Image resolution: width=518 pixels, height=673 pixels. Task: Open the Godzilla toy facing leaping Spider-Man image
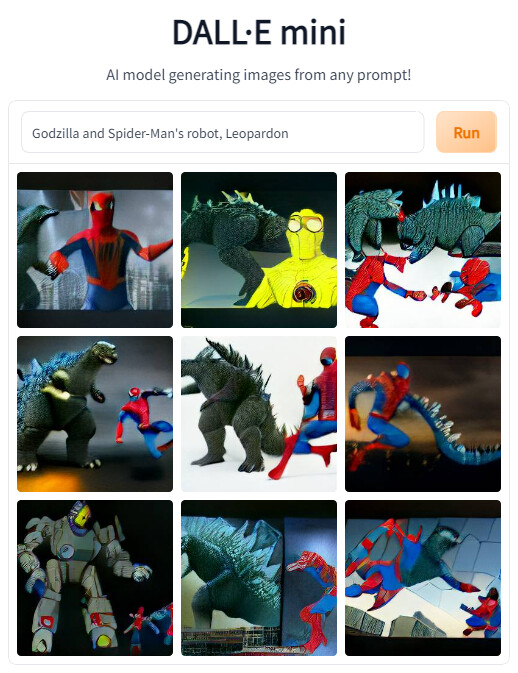(95, 414)
